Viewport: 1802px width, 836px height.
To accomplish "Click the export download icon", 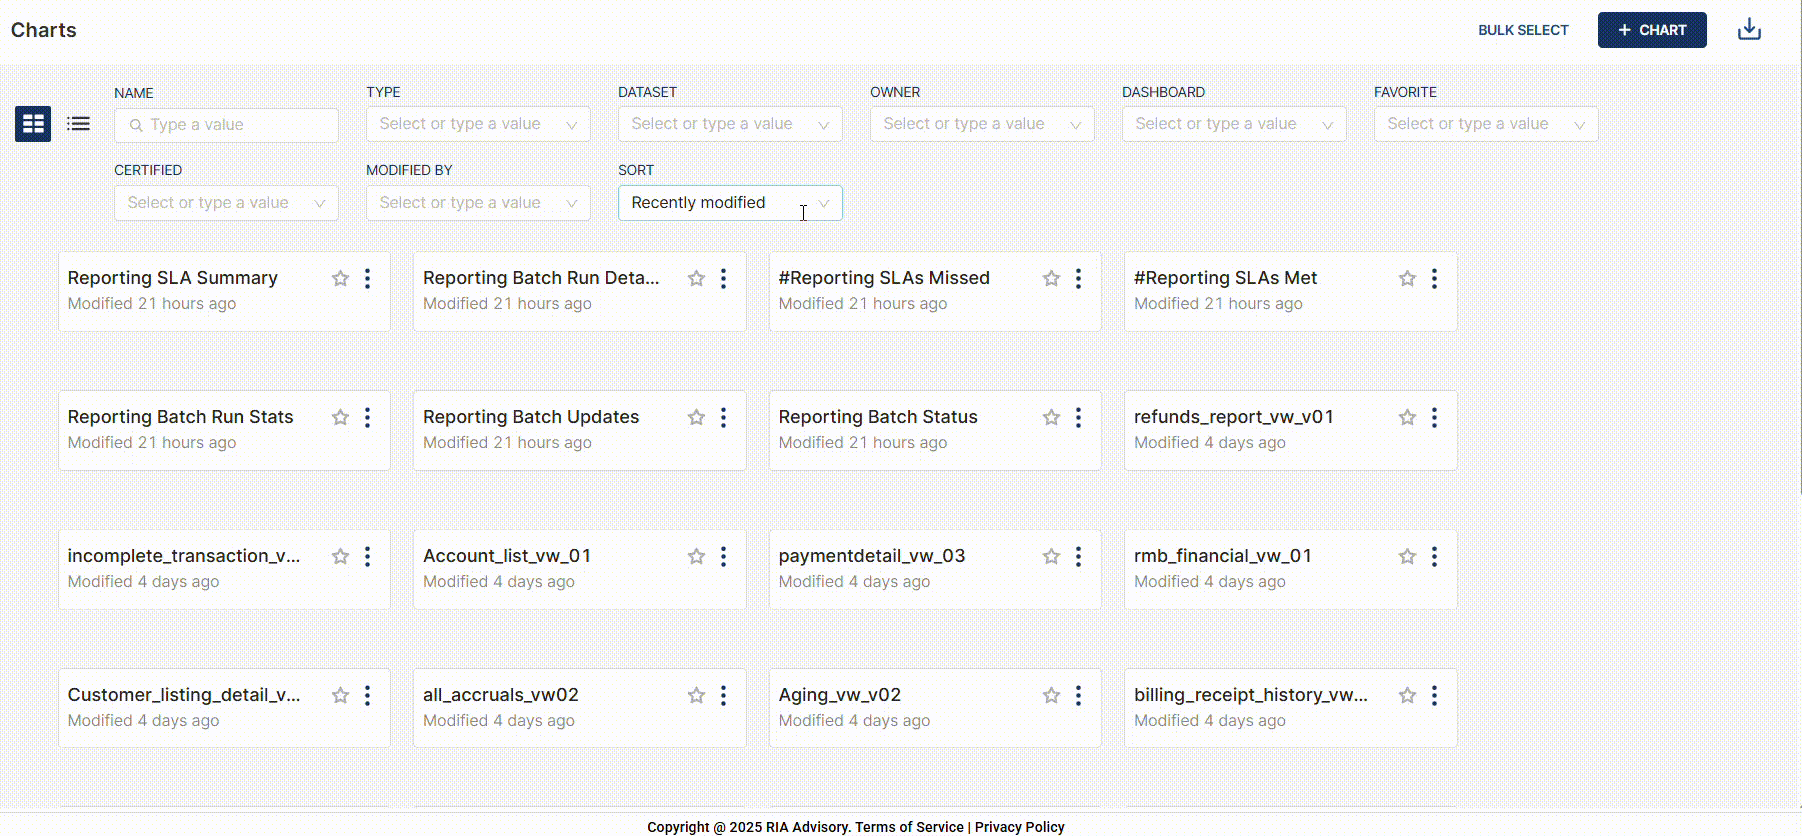I will point(1748,30).
